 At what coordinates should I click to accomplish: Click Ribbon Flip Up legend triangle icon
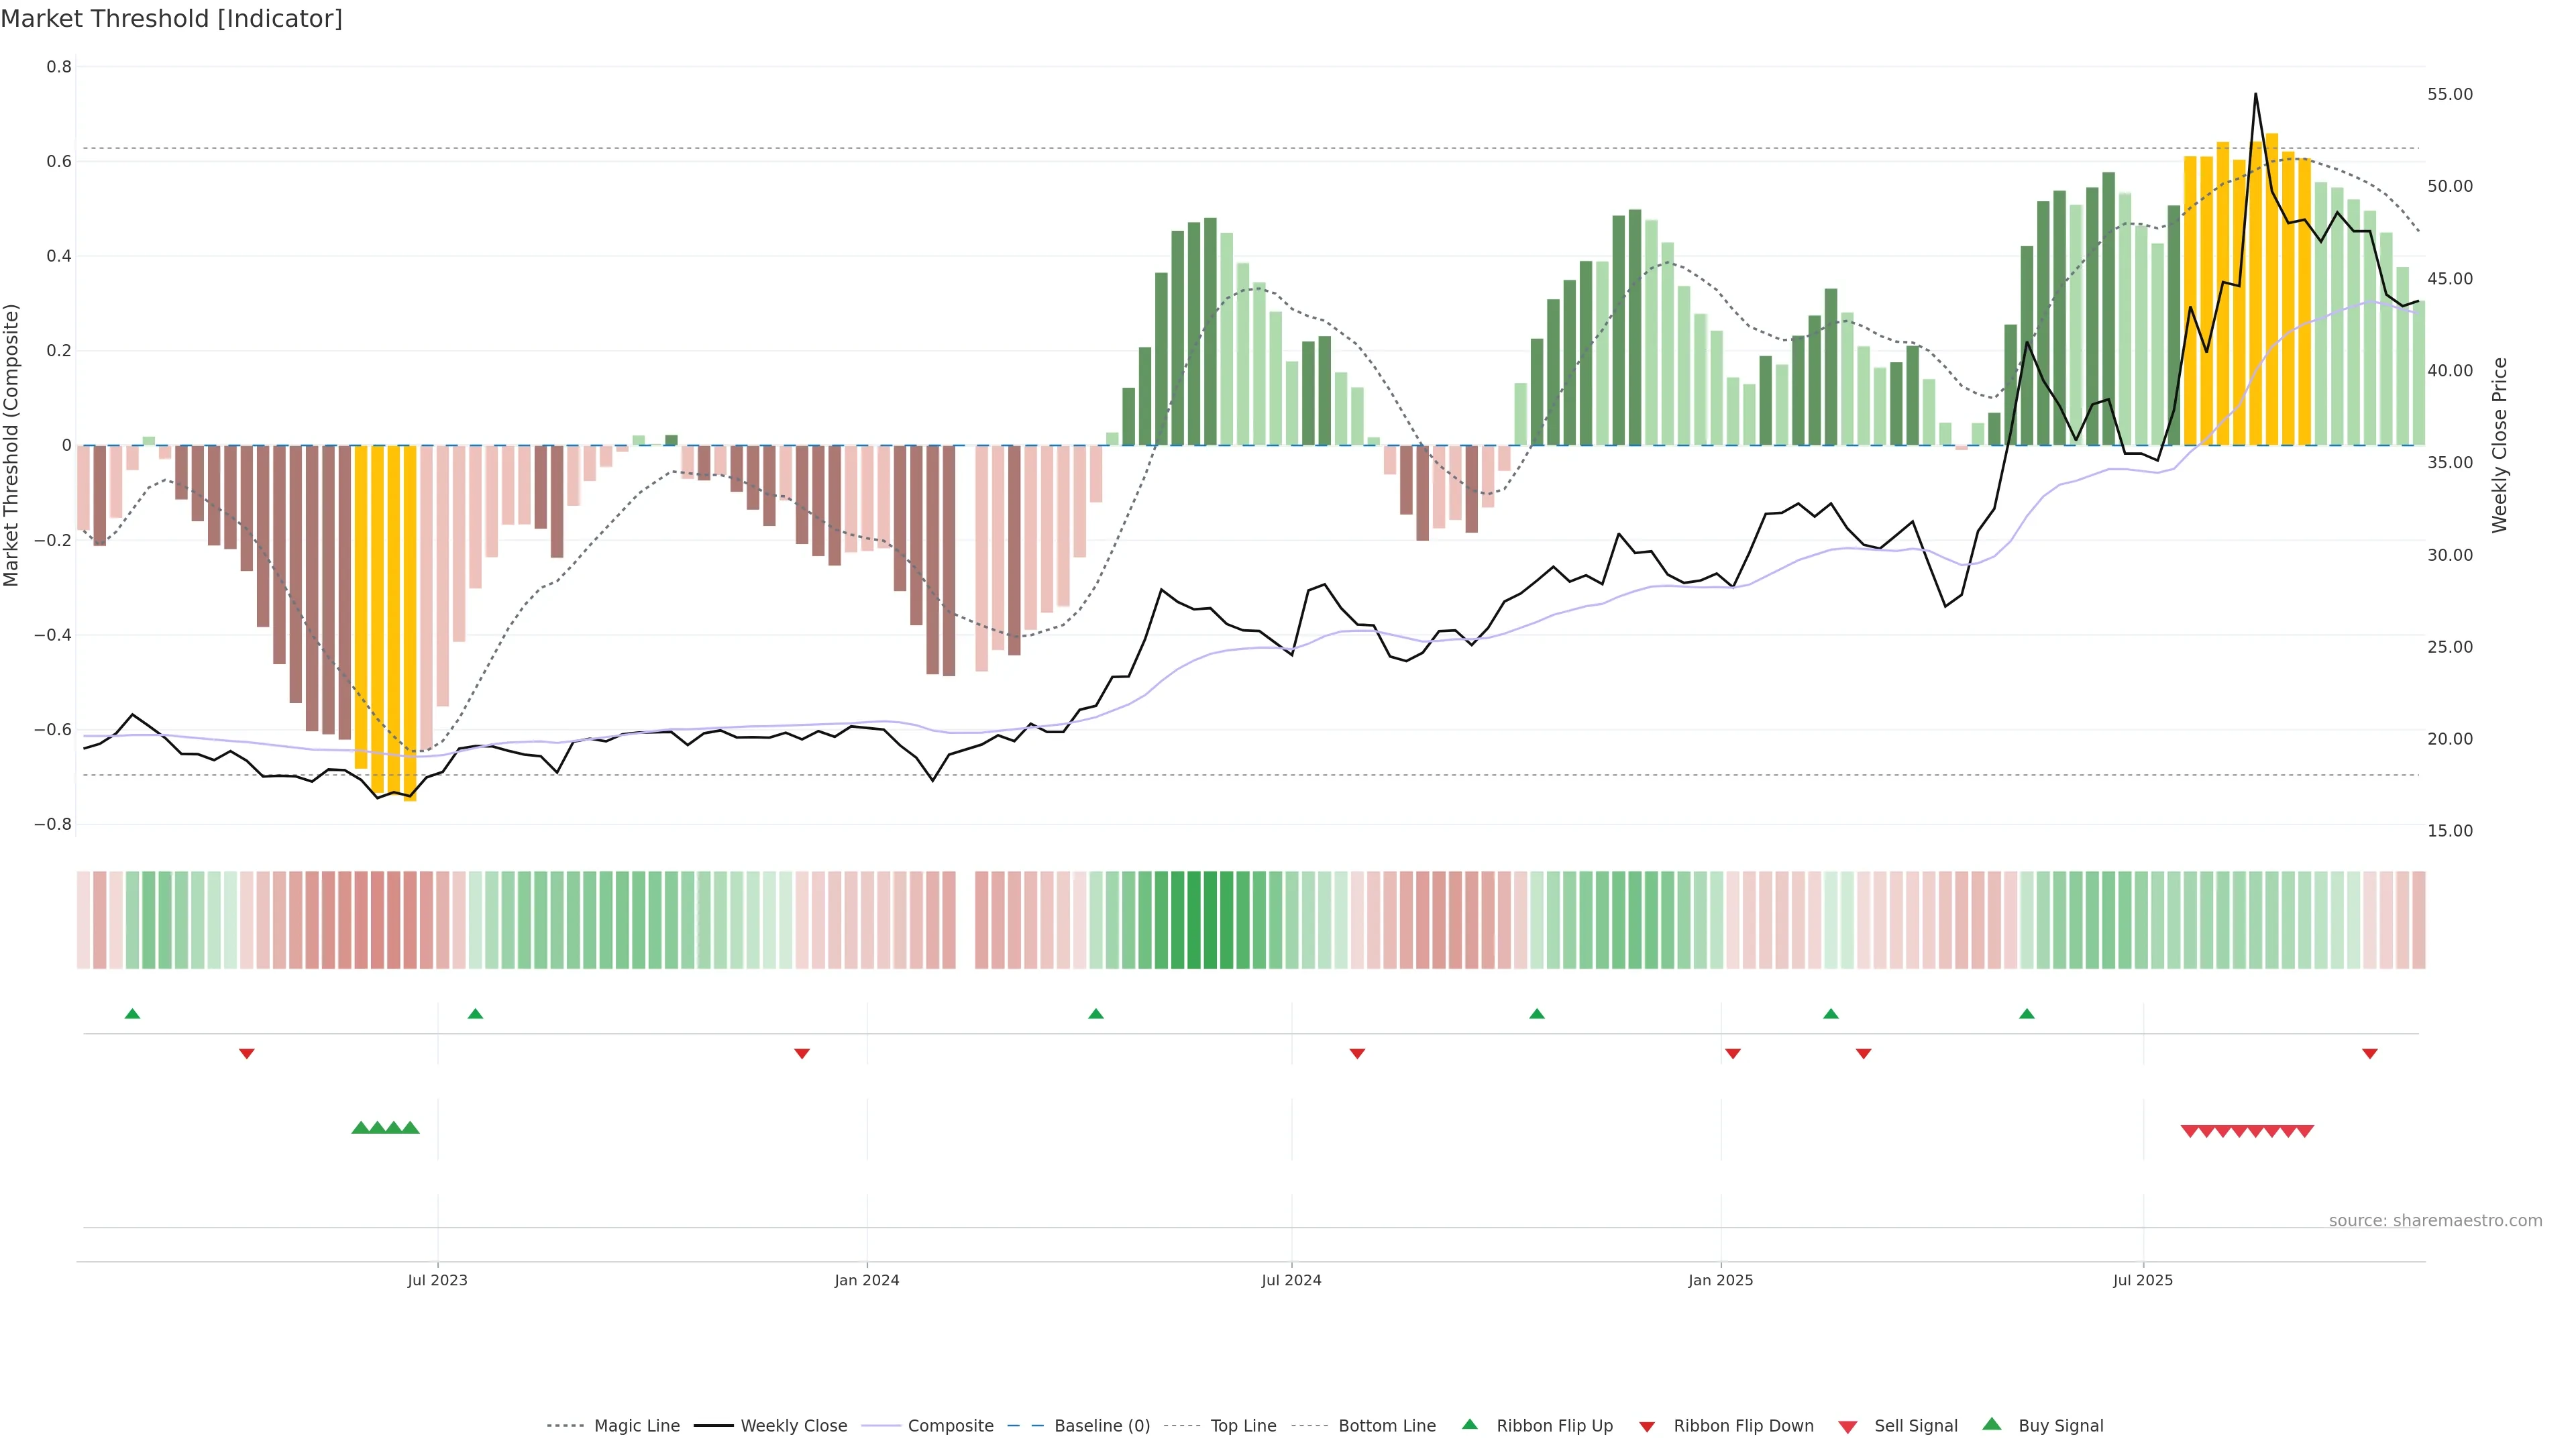click(1469, 1424)
